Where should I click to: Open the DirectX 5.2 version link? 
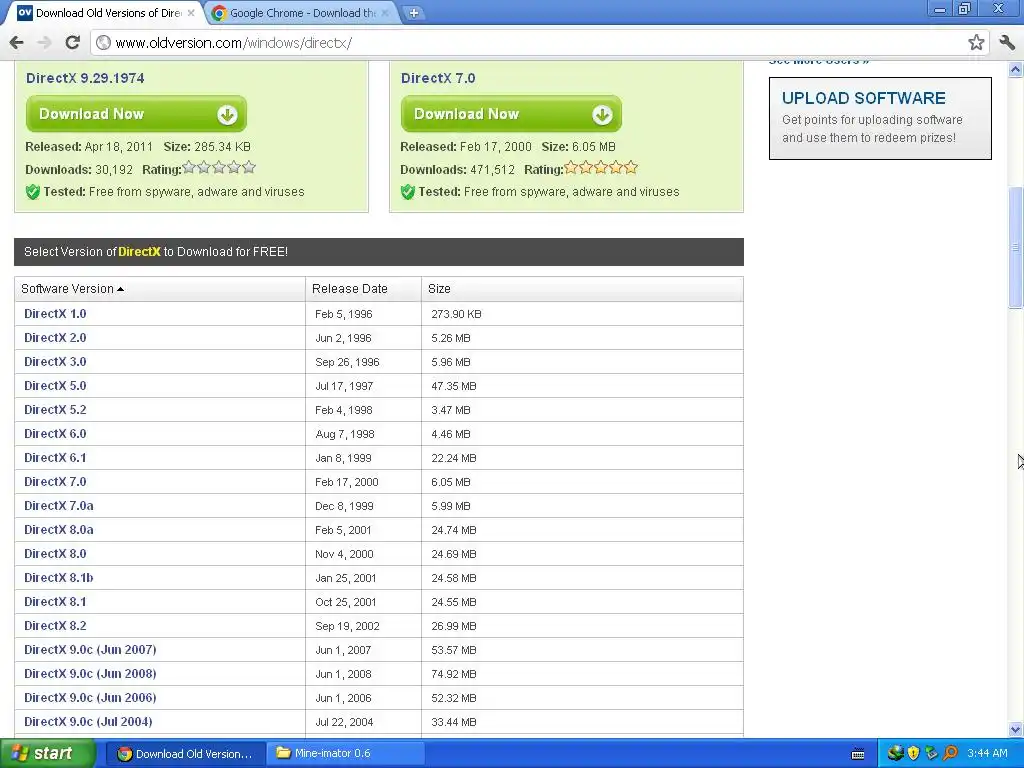[x=55, y=410]
